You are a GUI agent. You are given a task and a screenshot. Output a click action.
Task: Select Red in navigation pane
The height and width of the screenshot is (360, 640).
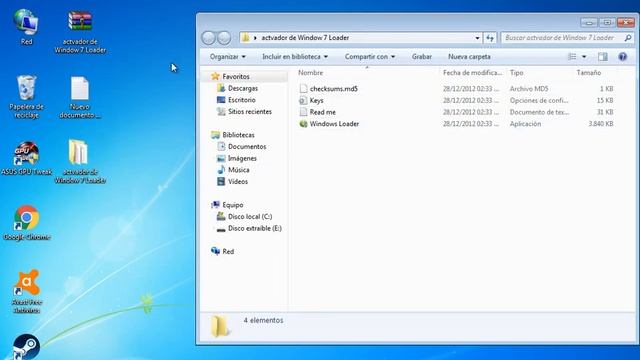[228, 252]
